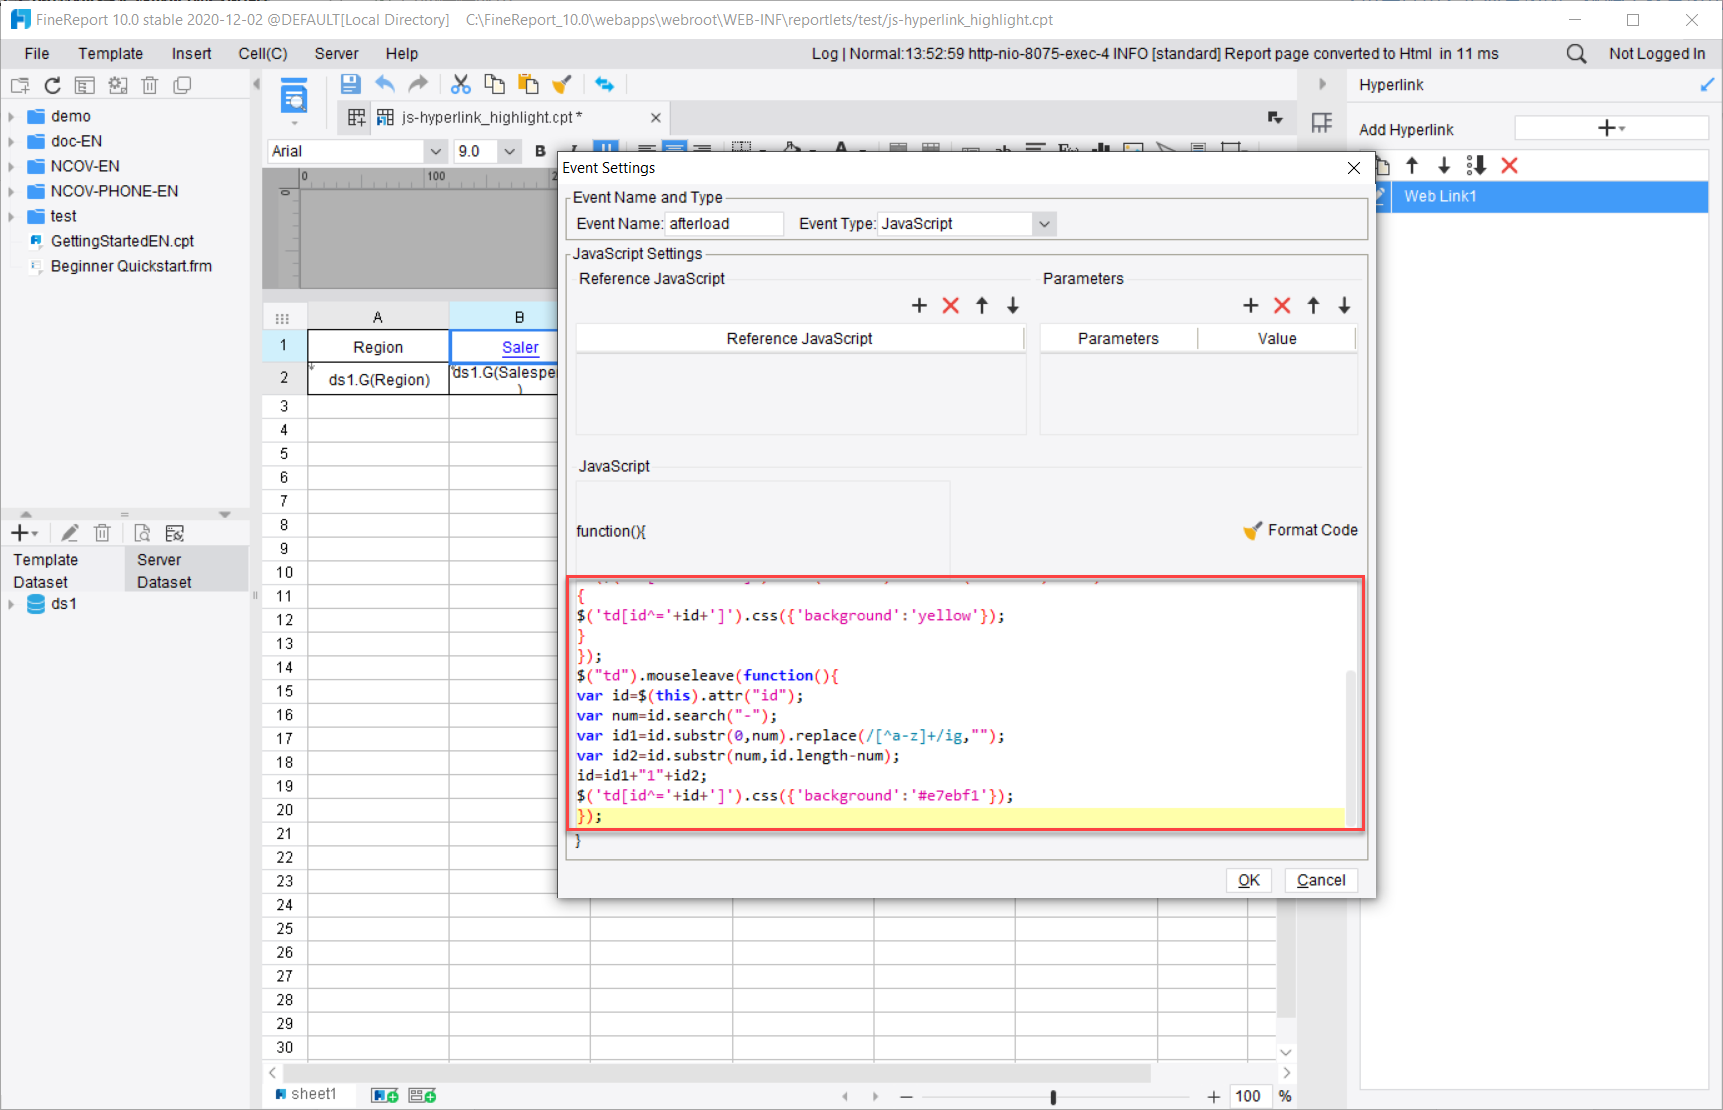
Task: Enable the Hyperlink panel checkmark toggle
Action: (x=1707, y=85)
